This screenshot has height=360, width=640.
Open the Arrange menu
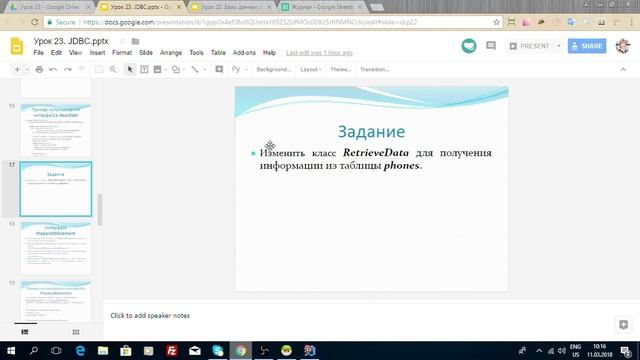coord(171,53)
